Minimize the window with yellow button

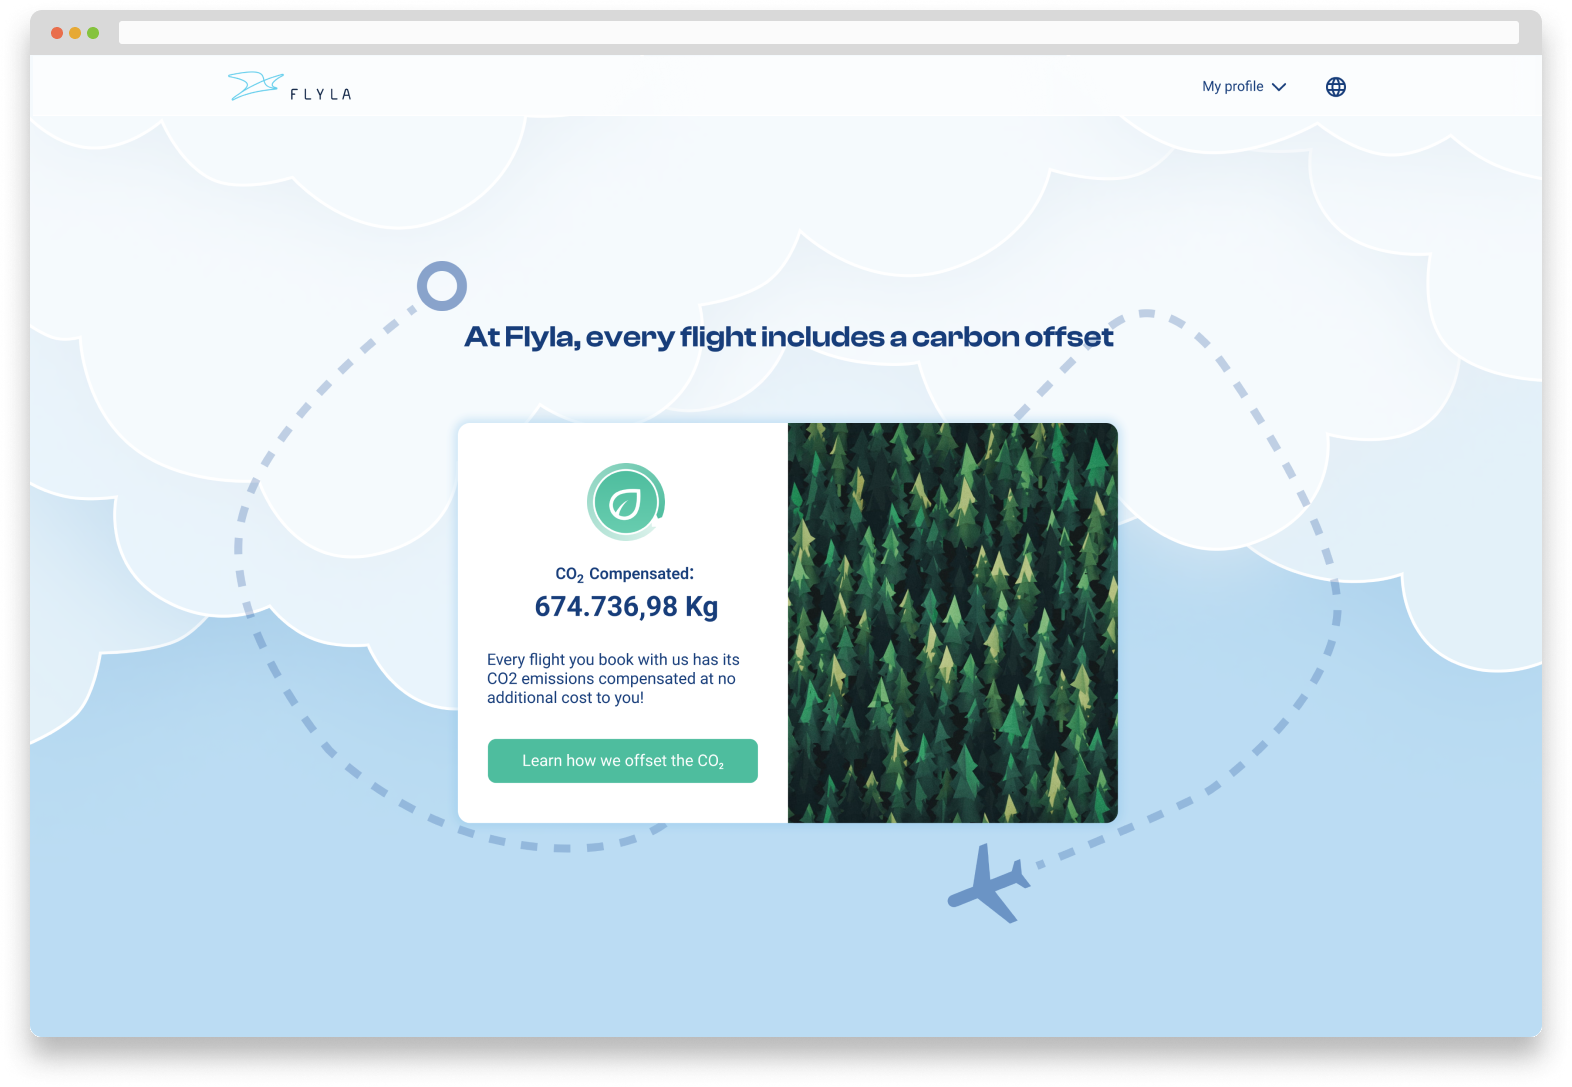point(75,33)
